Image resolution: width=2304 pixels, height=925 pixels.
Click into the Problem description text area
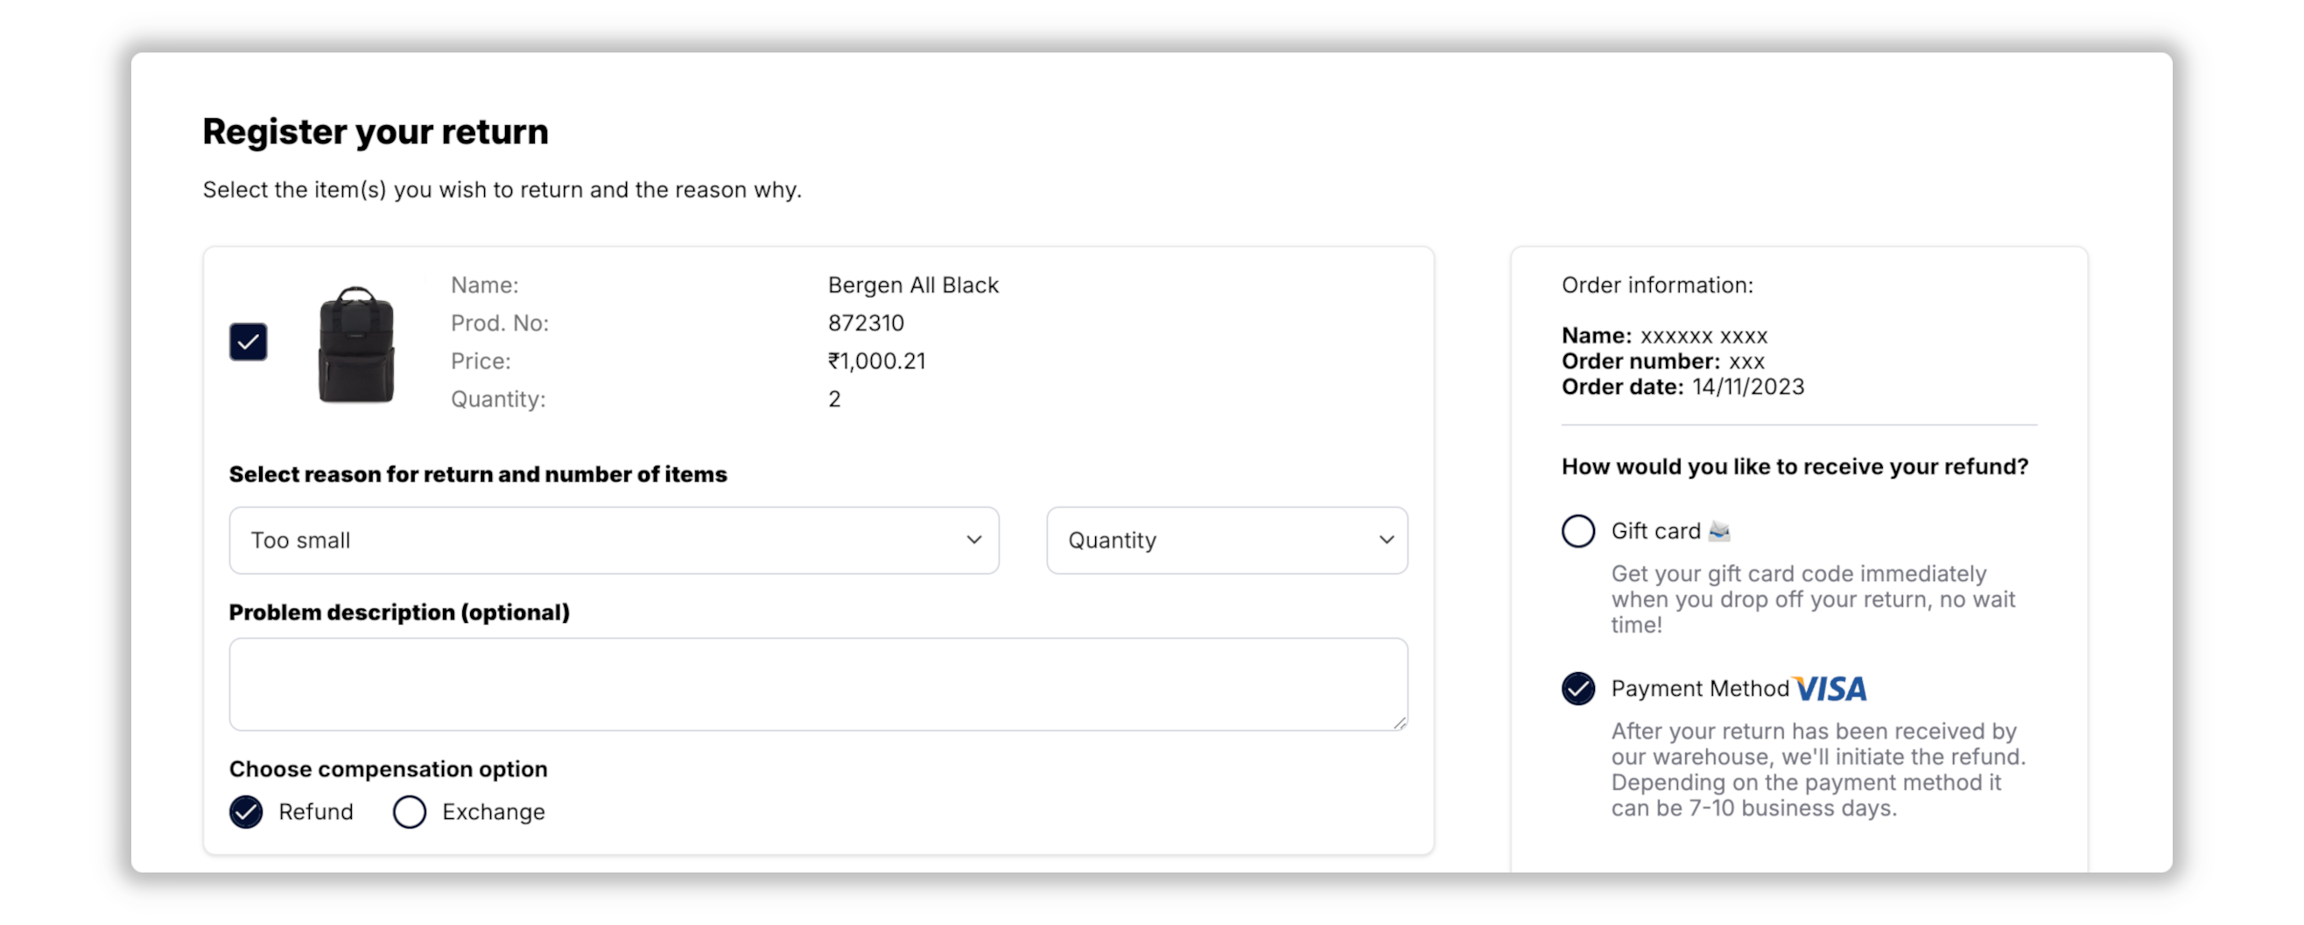click(x=817, y=684)
